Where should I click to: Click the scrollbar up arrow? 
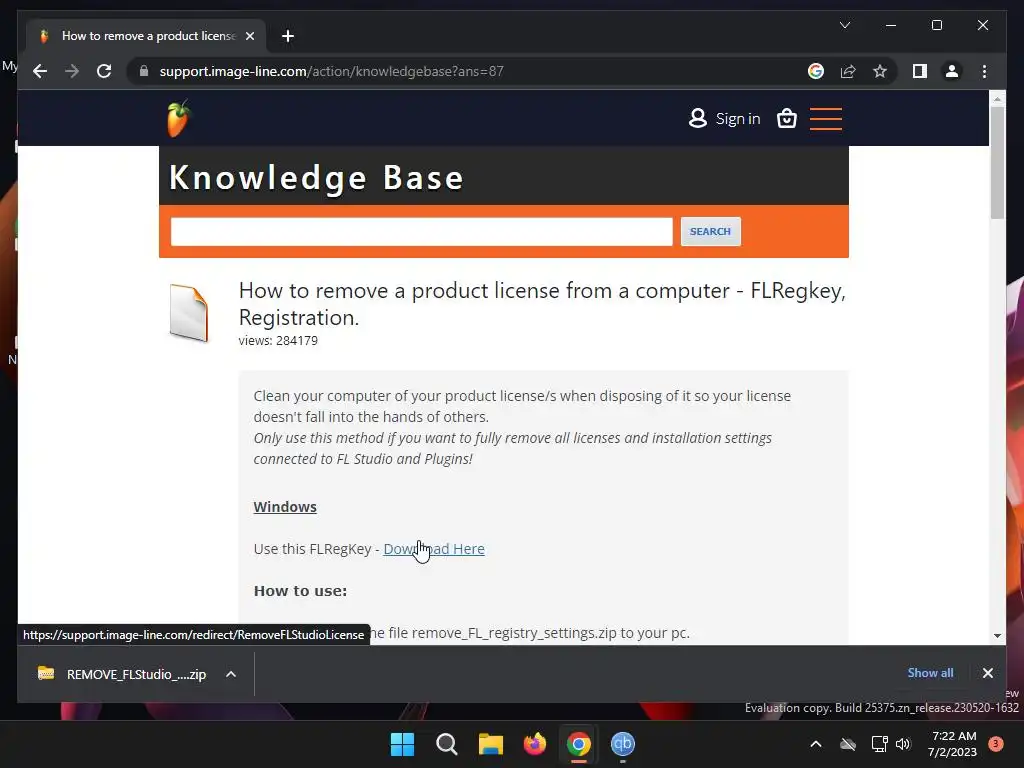[997, 99]
